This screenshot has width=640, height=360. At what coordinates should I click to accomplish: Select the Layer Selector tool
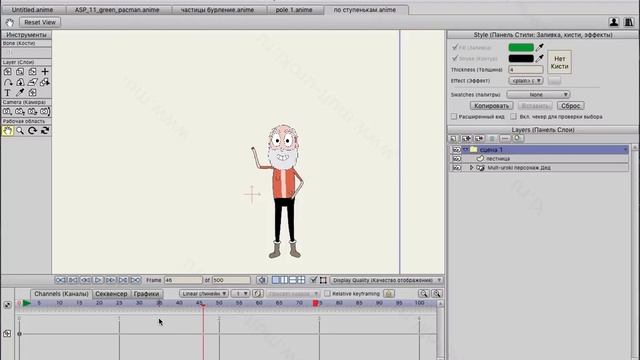45,82
